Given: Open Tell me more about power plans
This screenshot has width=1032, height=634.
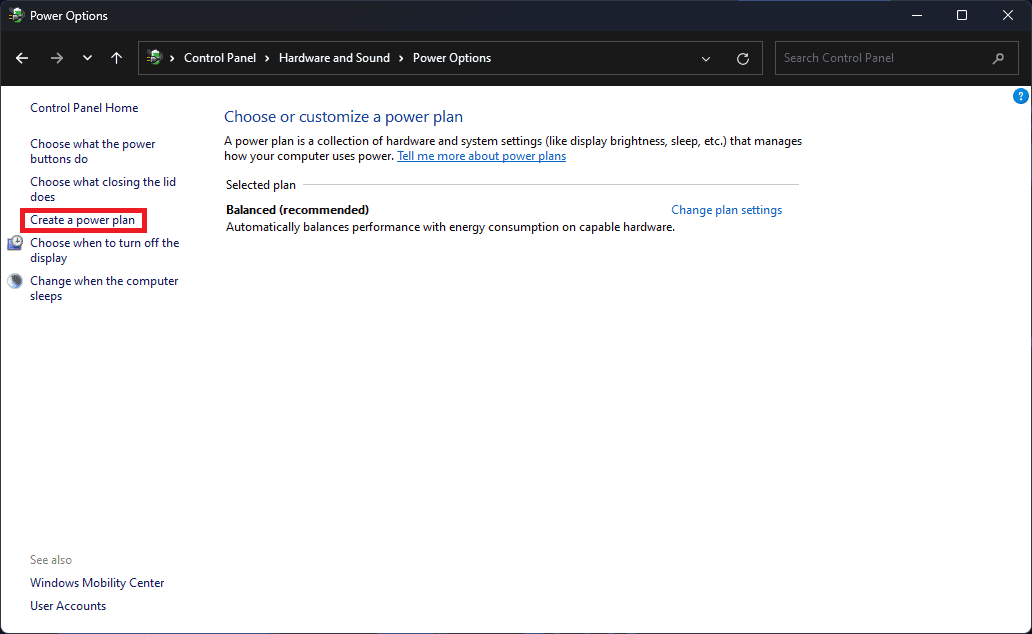Looking at the screenshot, I should tap(481, 156).
